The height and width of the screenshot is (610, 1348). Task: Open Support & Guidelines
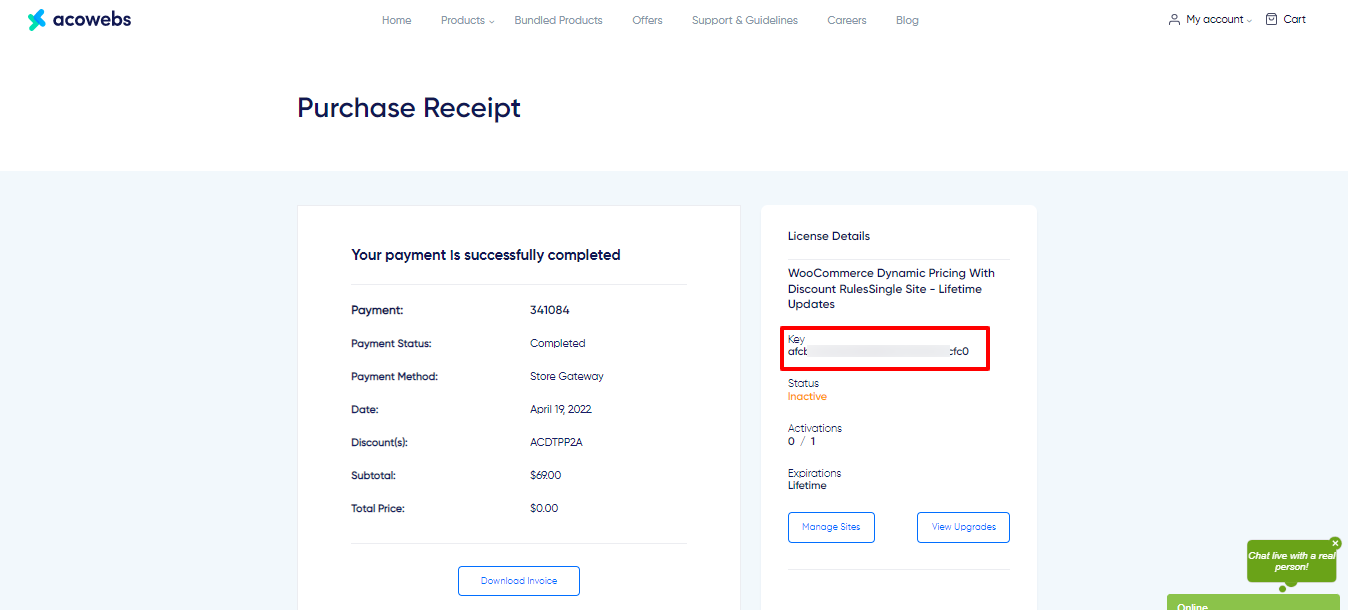click(x=745, y=20)
